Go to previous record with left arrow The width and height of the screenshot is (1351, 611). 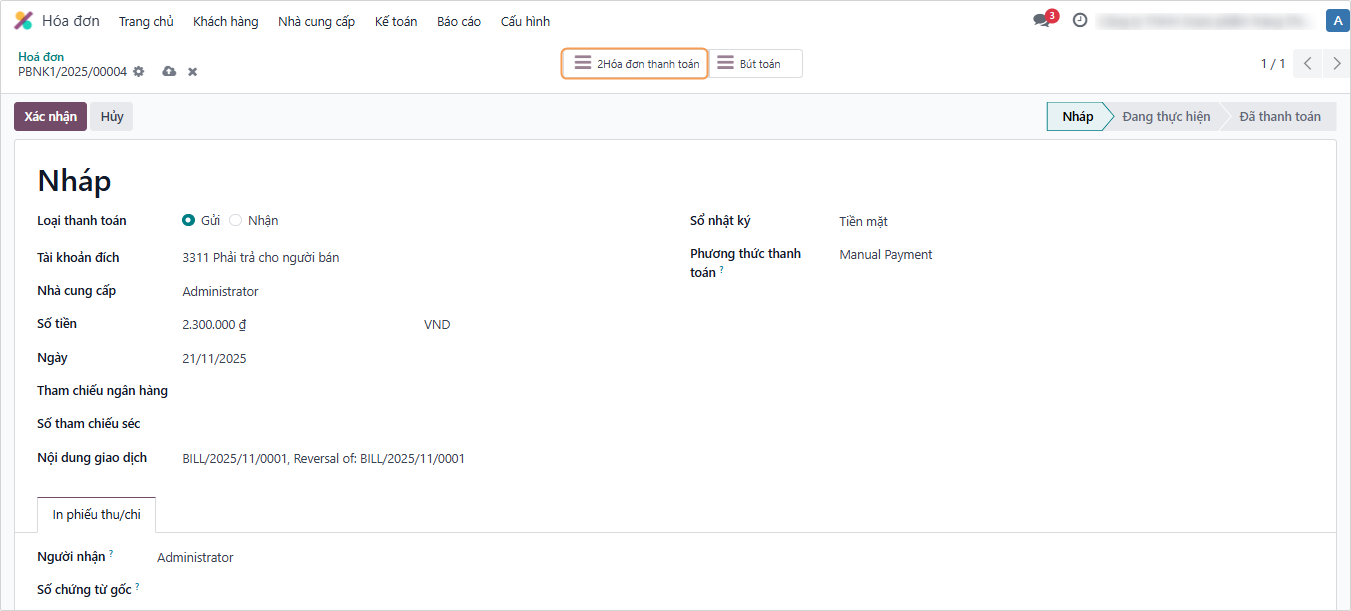pos(1307,64)
